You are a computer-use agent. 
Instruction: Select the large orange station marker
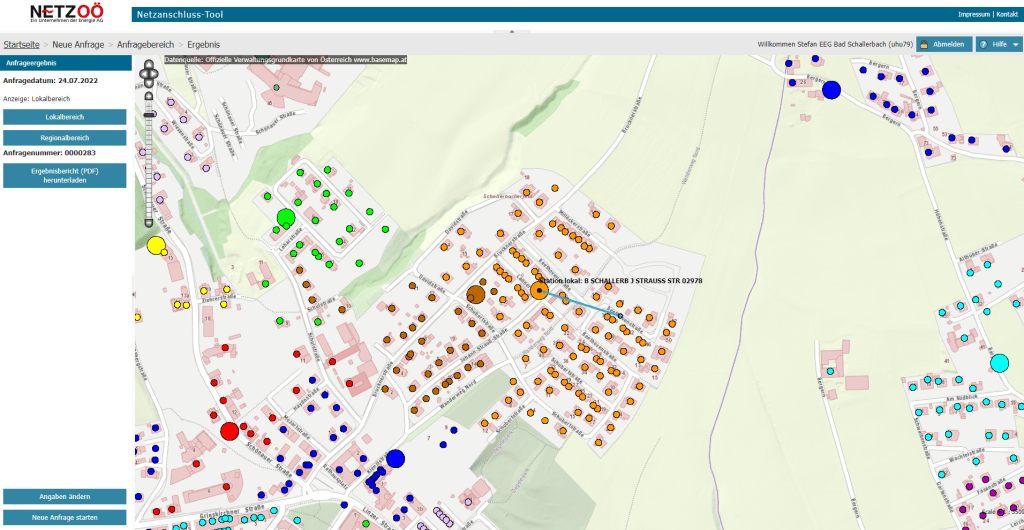539,290
